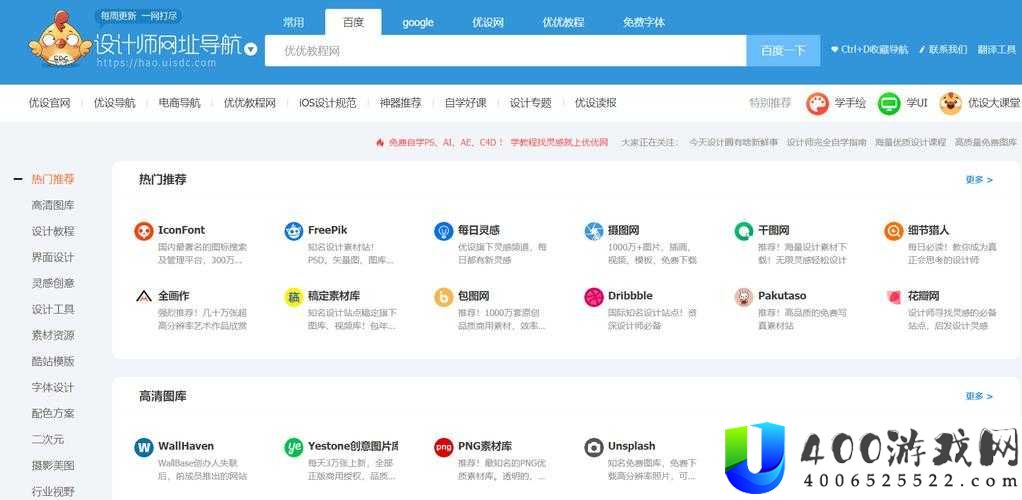Viewport: 1022px width, 500px height.
Task: Click the 联系我们 link
Action: click(943, 50)
